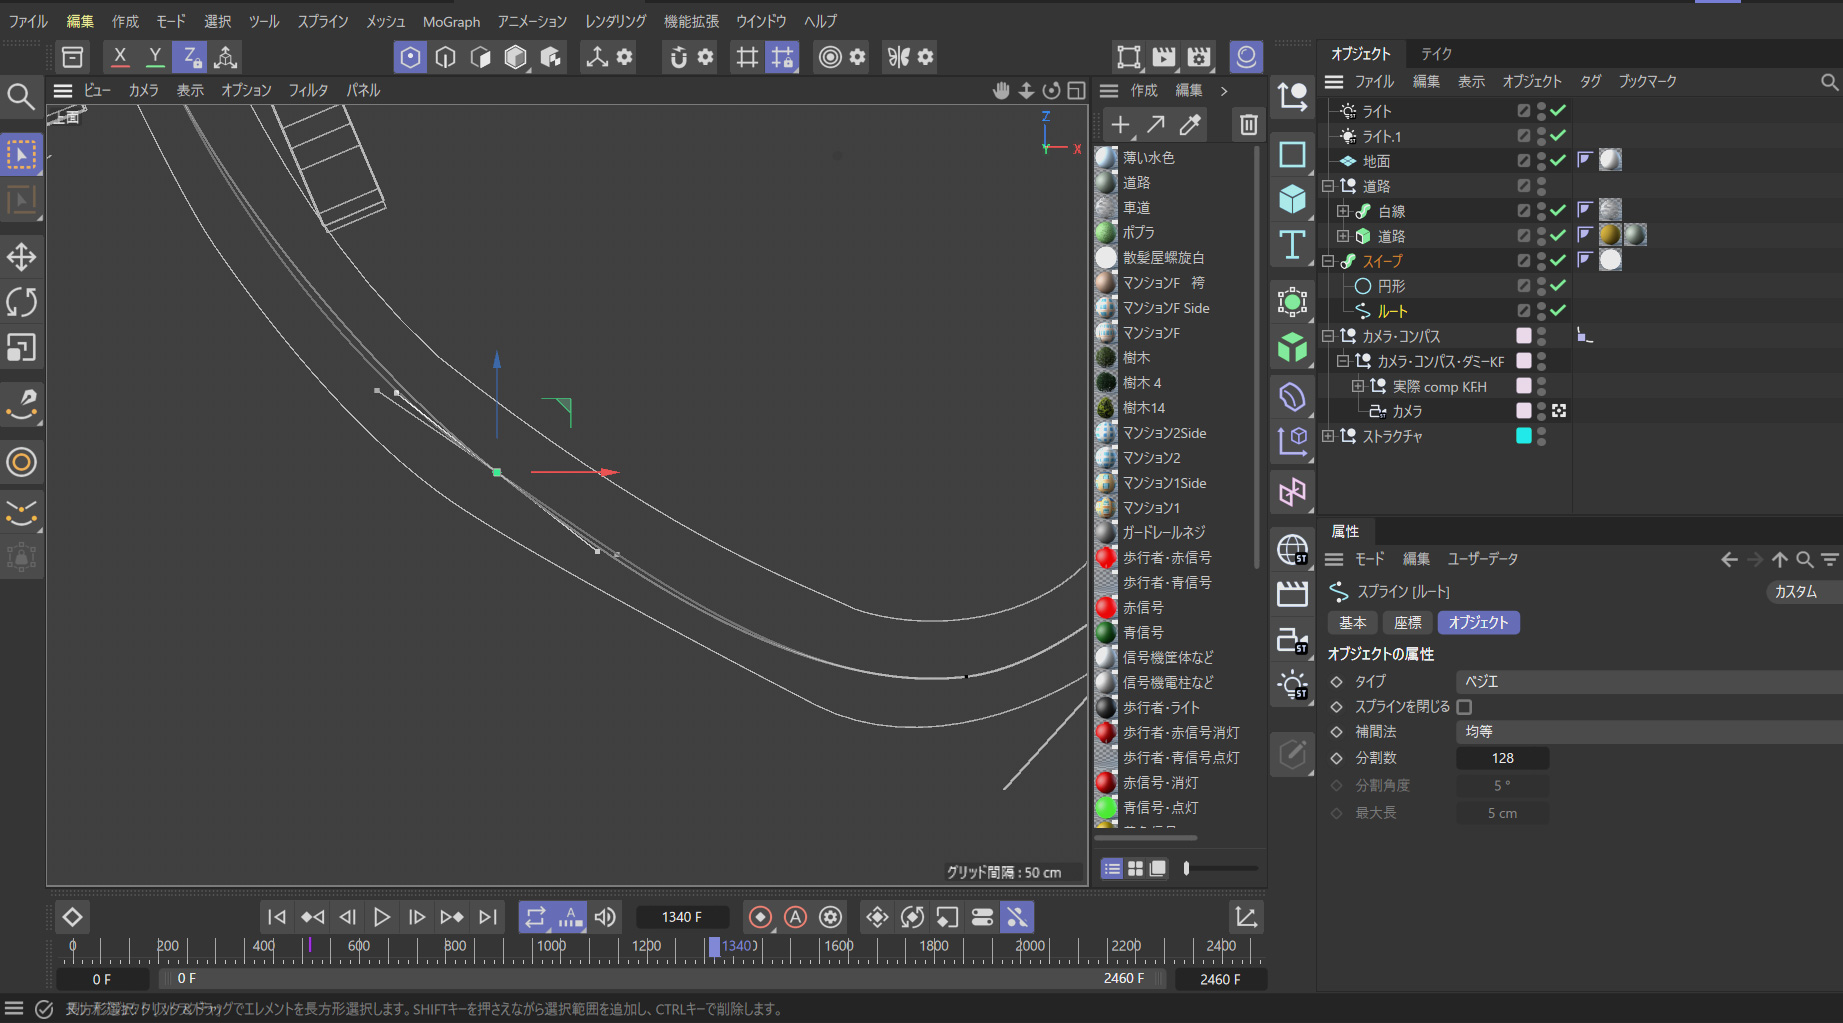Open the タイプ dropdown showing ベジエ
Viewport: 1843px width, 1023px height.
coord(1646,681)
